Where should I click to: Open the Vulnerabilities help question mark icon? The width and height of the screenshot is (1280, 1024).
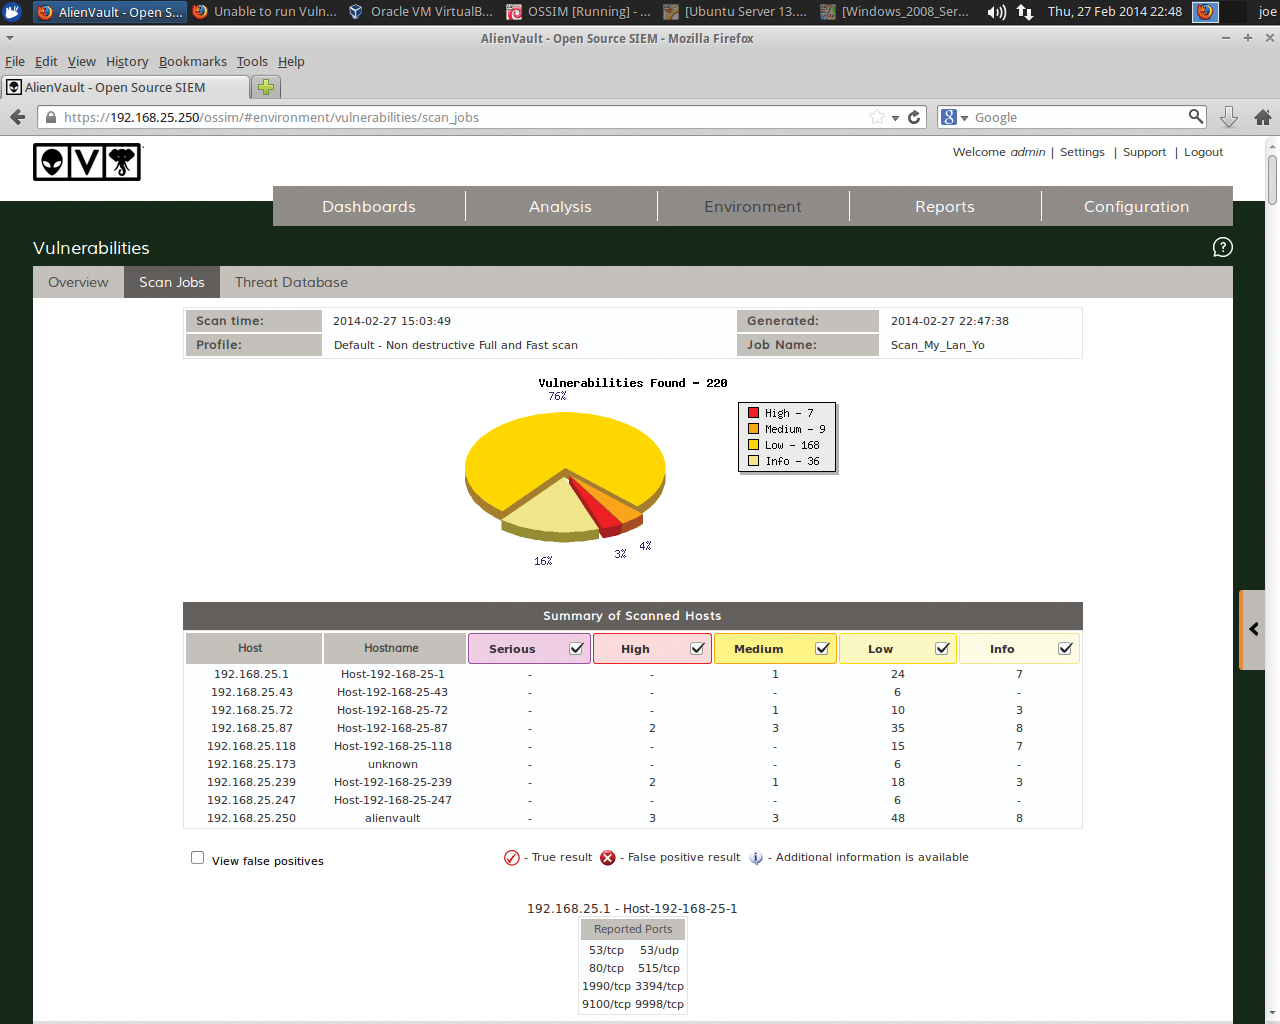[x=1222, y=247]
